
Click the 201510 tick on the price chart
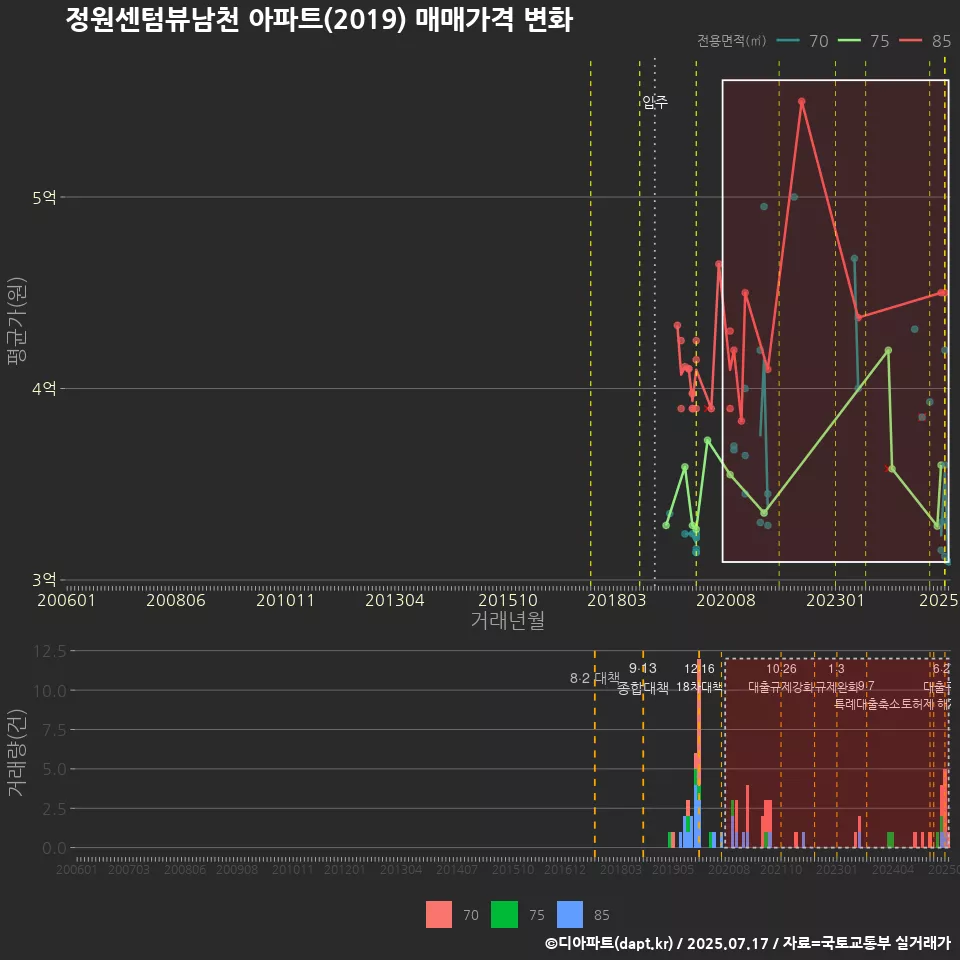click(x=508, y=600)
